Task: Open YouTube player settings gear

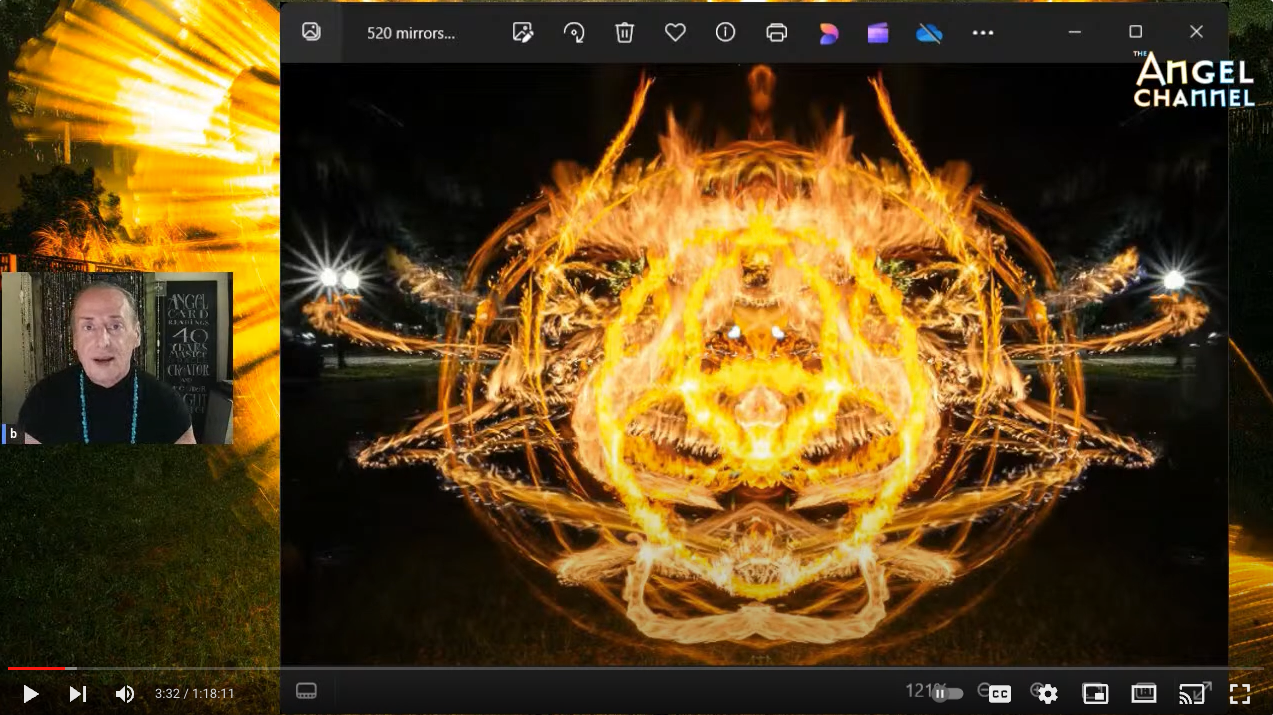Action: point(1047,694)
